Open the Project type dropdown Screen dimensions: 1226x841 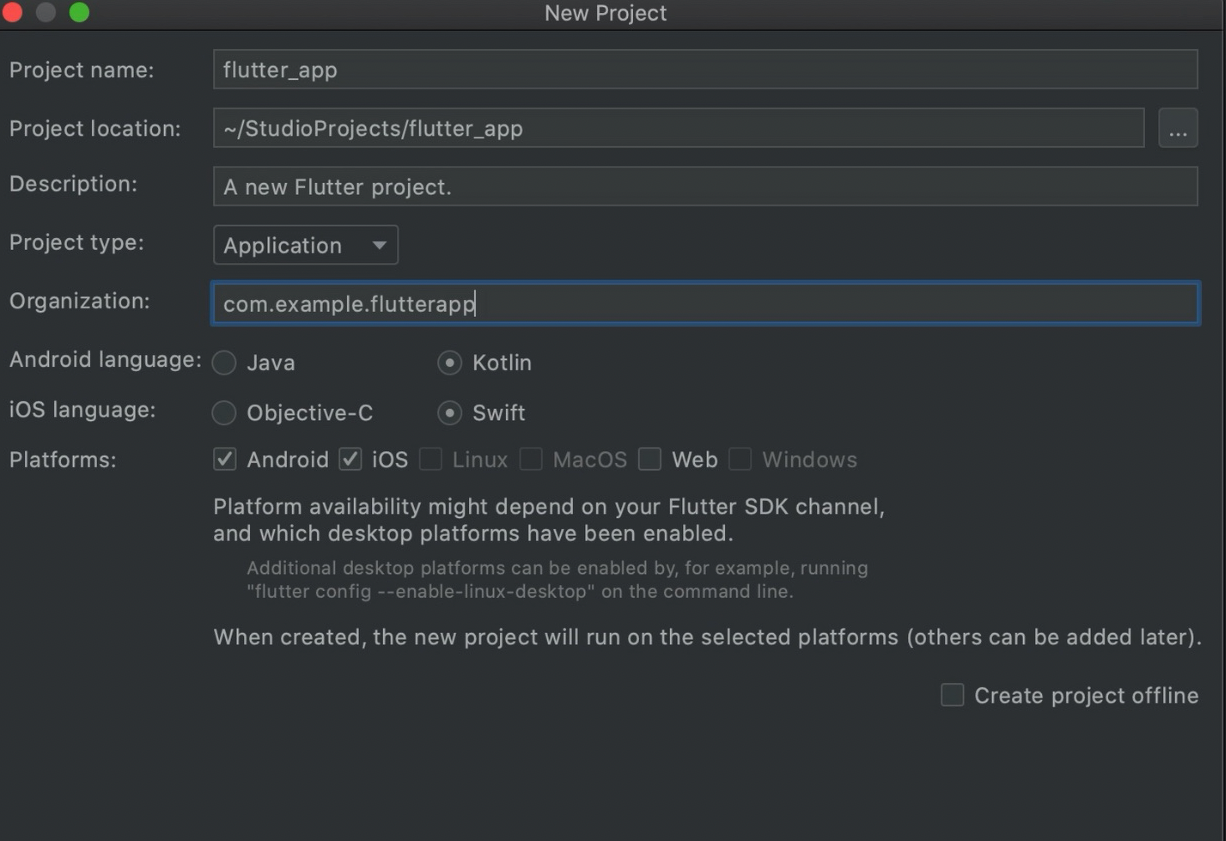(x=306, y=245)
